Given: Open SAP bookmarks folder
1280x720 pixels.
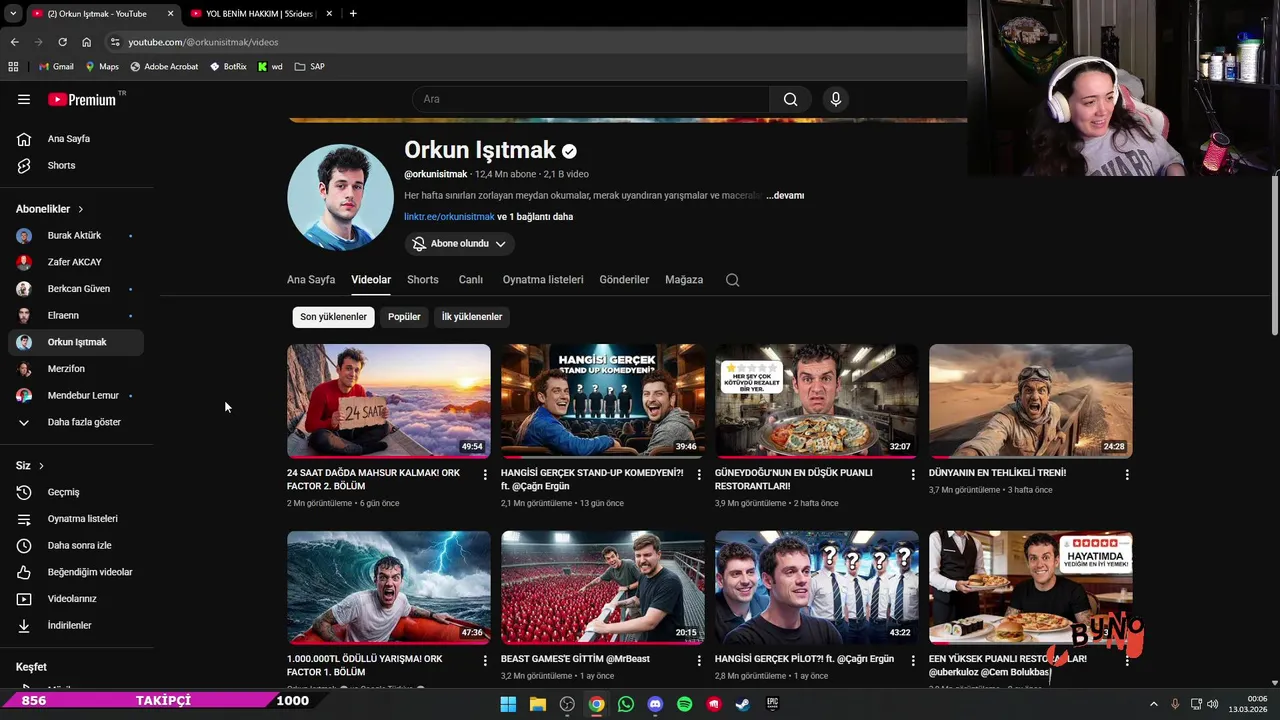Looking at the screenshot, I should [x=309, y=67].
